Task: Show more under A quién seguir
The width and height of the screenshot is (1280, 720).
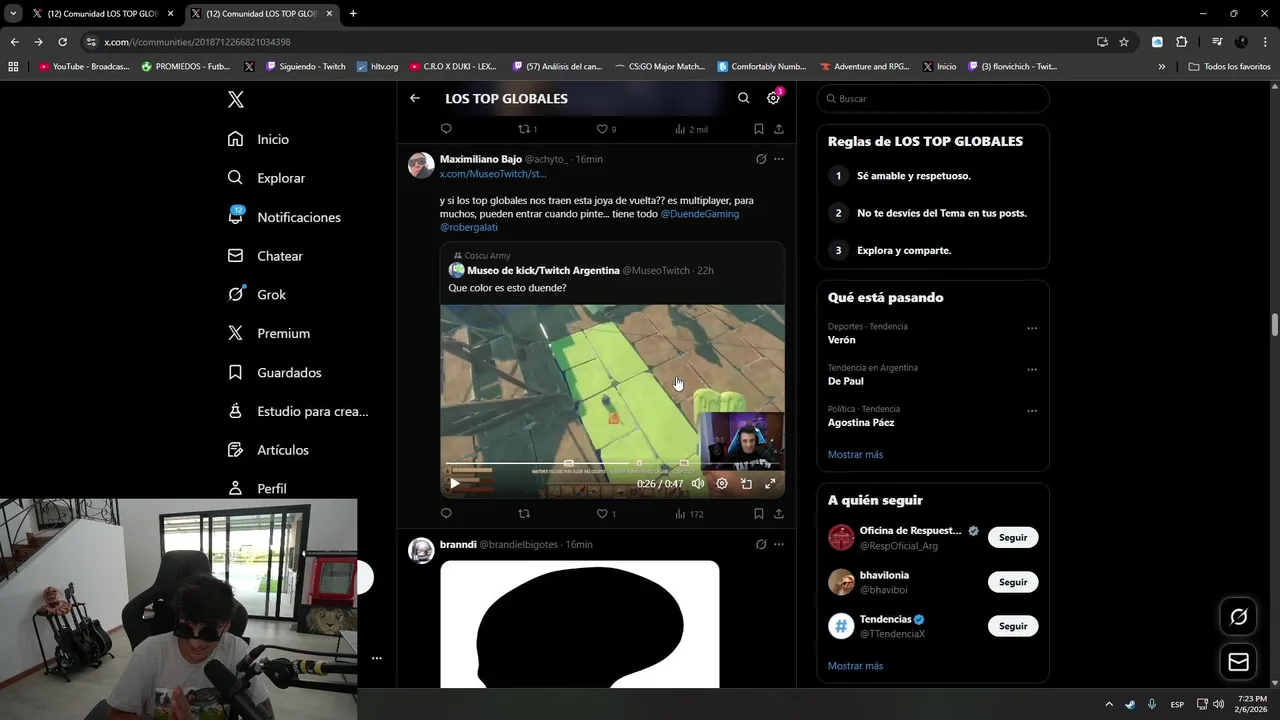Action: pos(855,666)
